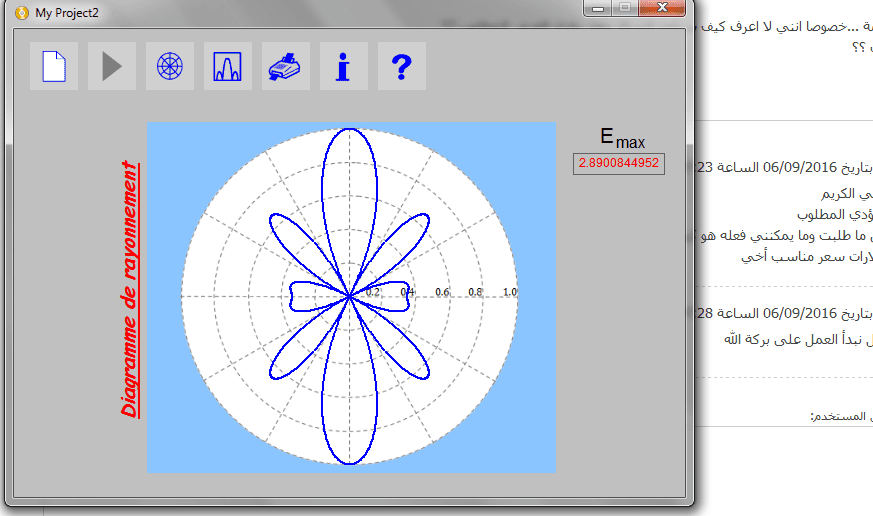Click the app icon in title bar

tap(20, 12)
